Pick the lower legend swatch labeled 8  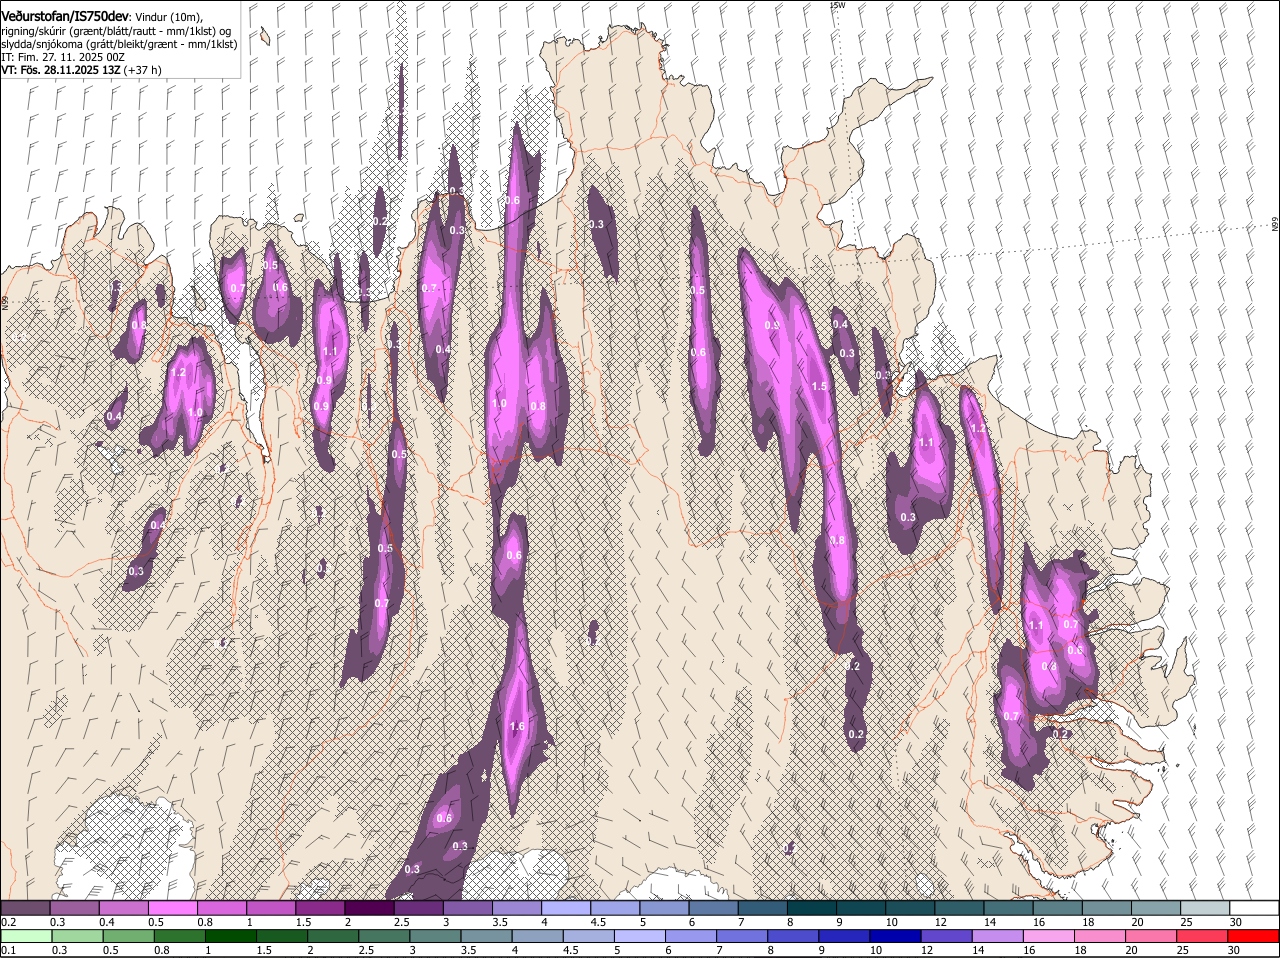pos(793,936)
